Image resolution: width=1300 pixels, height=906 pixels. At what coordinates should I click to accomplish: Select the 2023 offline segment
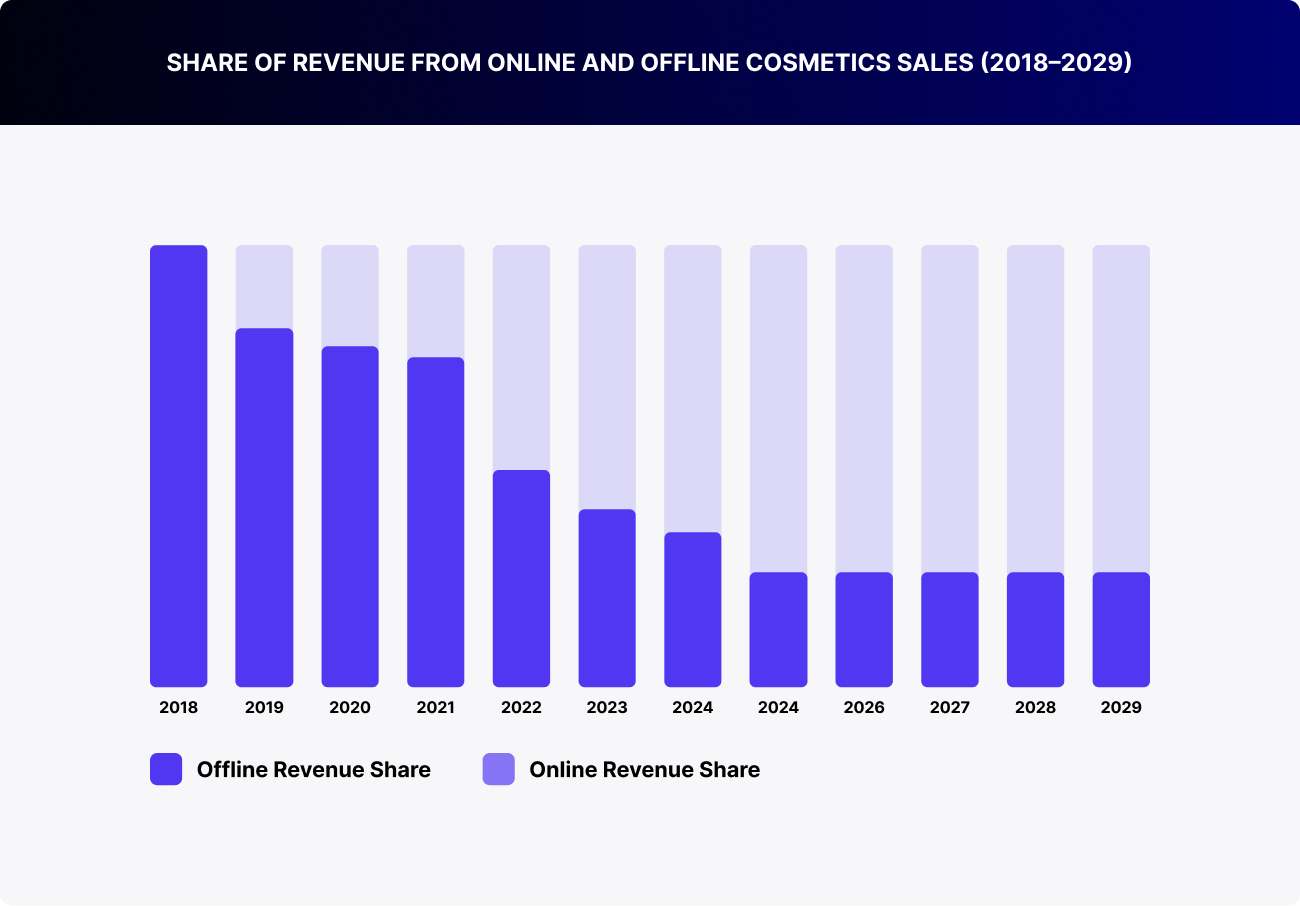pyautogui.click(x=607, y=595)
